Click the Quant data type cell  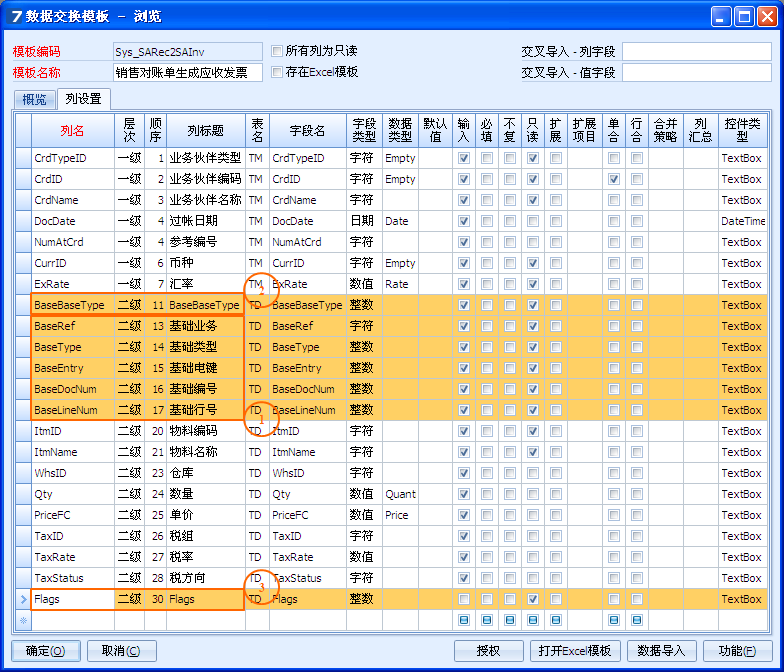[400, 494]
